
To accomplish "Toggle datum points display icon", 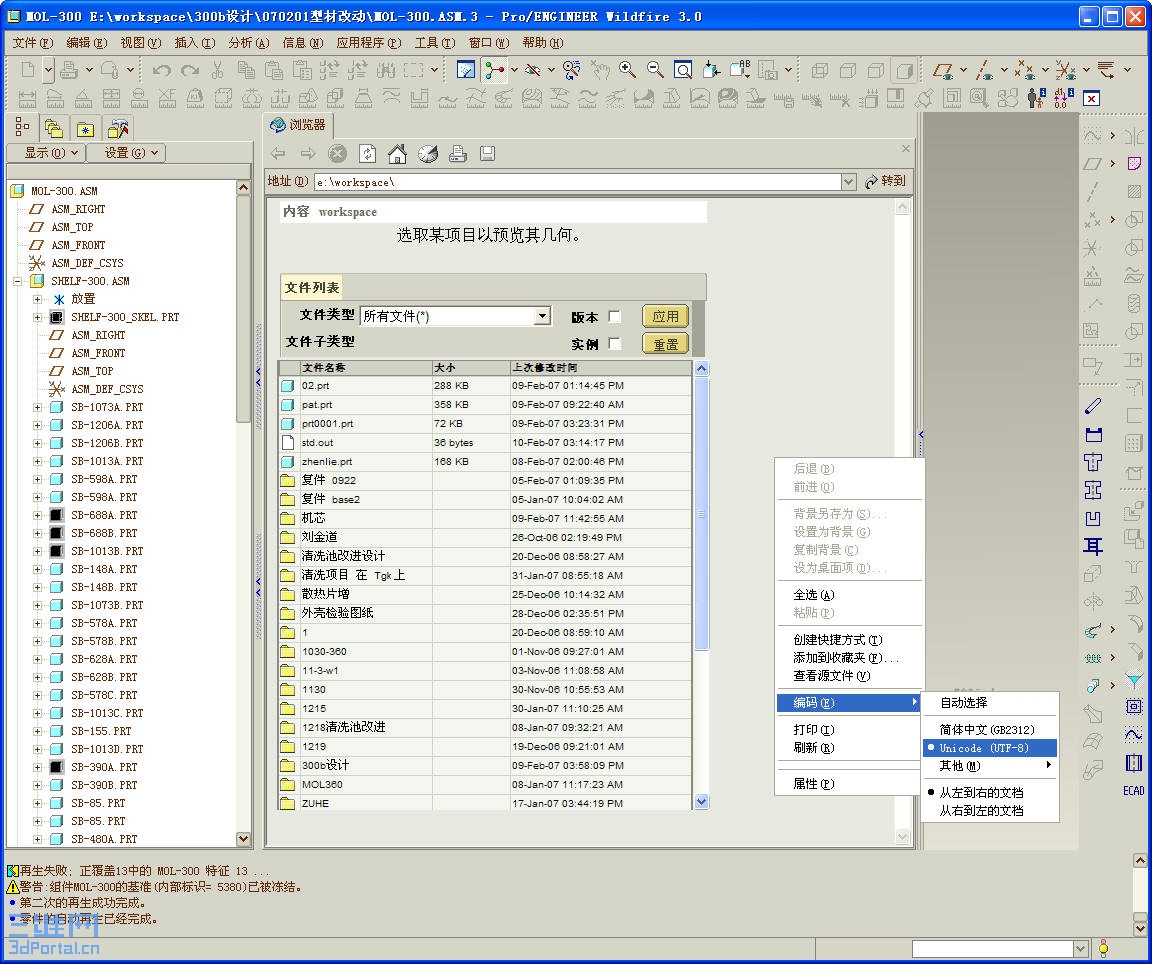I will click(x=1024, y=71).
